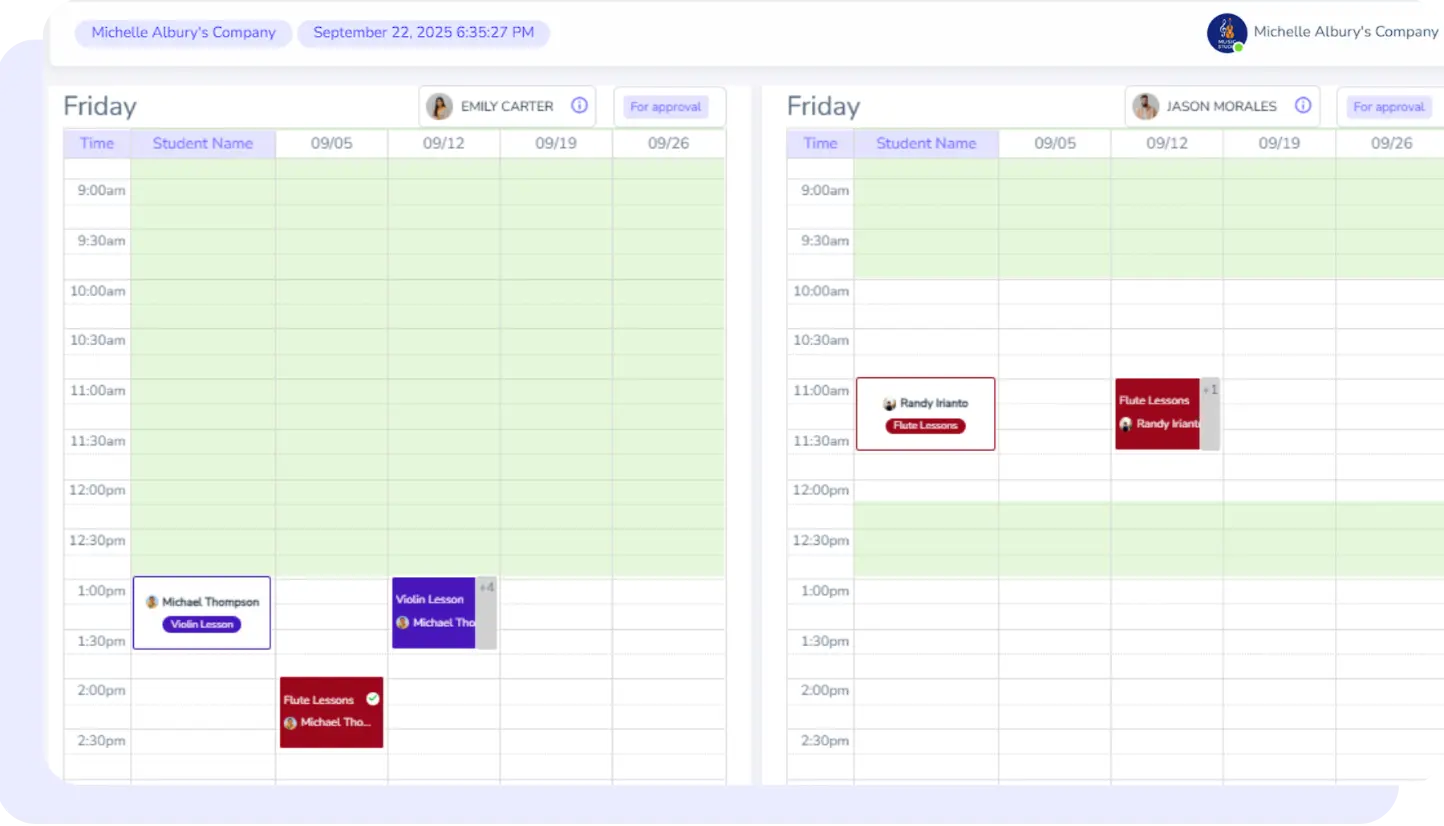Click the purple Violin Lesson tag
This screenshot has height=826, width=1444.
click(202, 625)
